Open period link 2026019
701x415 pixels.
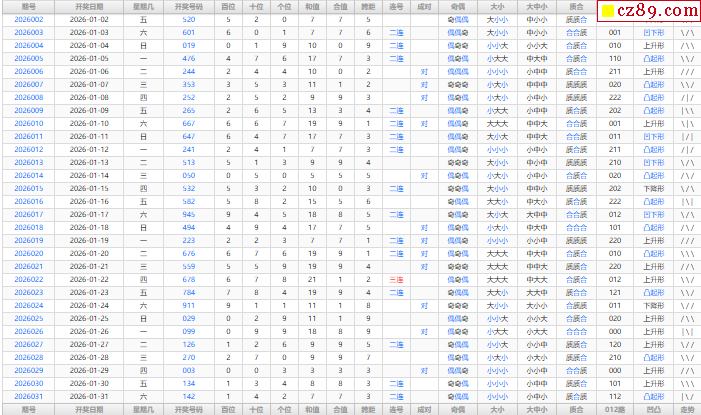29,241
